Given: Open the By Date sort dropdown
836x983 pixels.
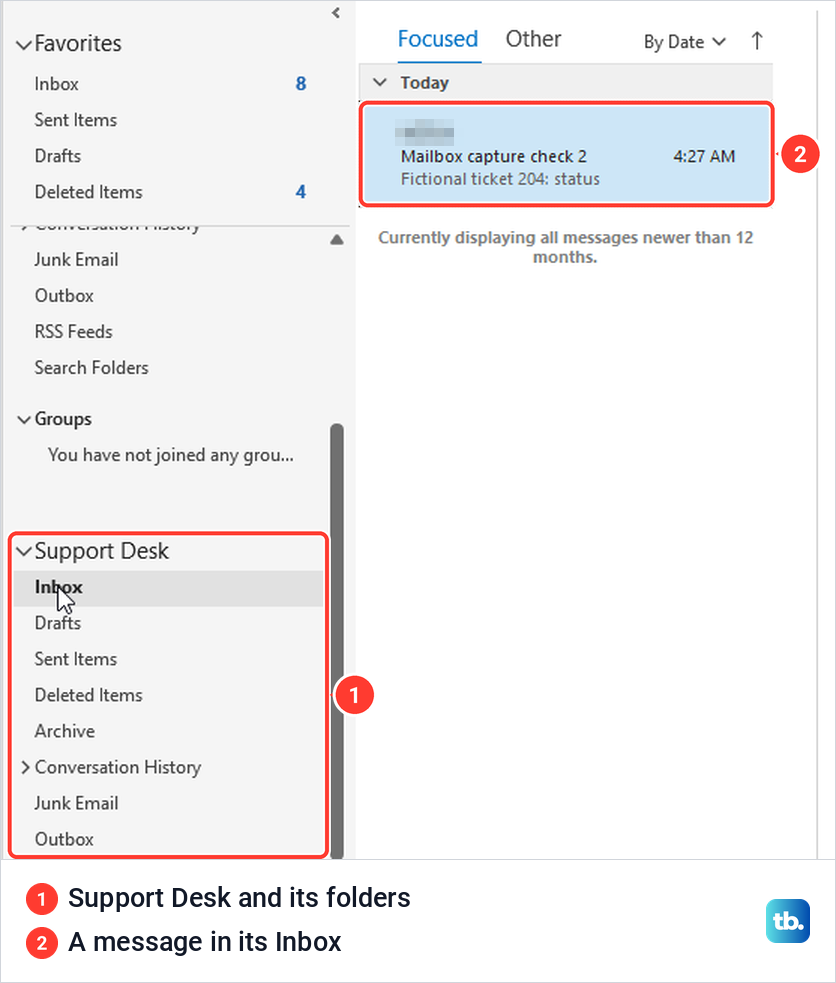Looking at the screenshot, I should pos(684,42).
